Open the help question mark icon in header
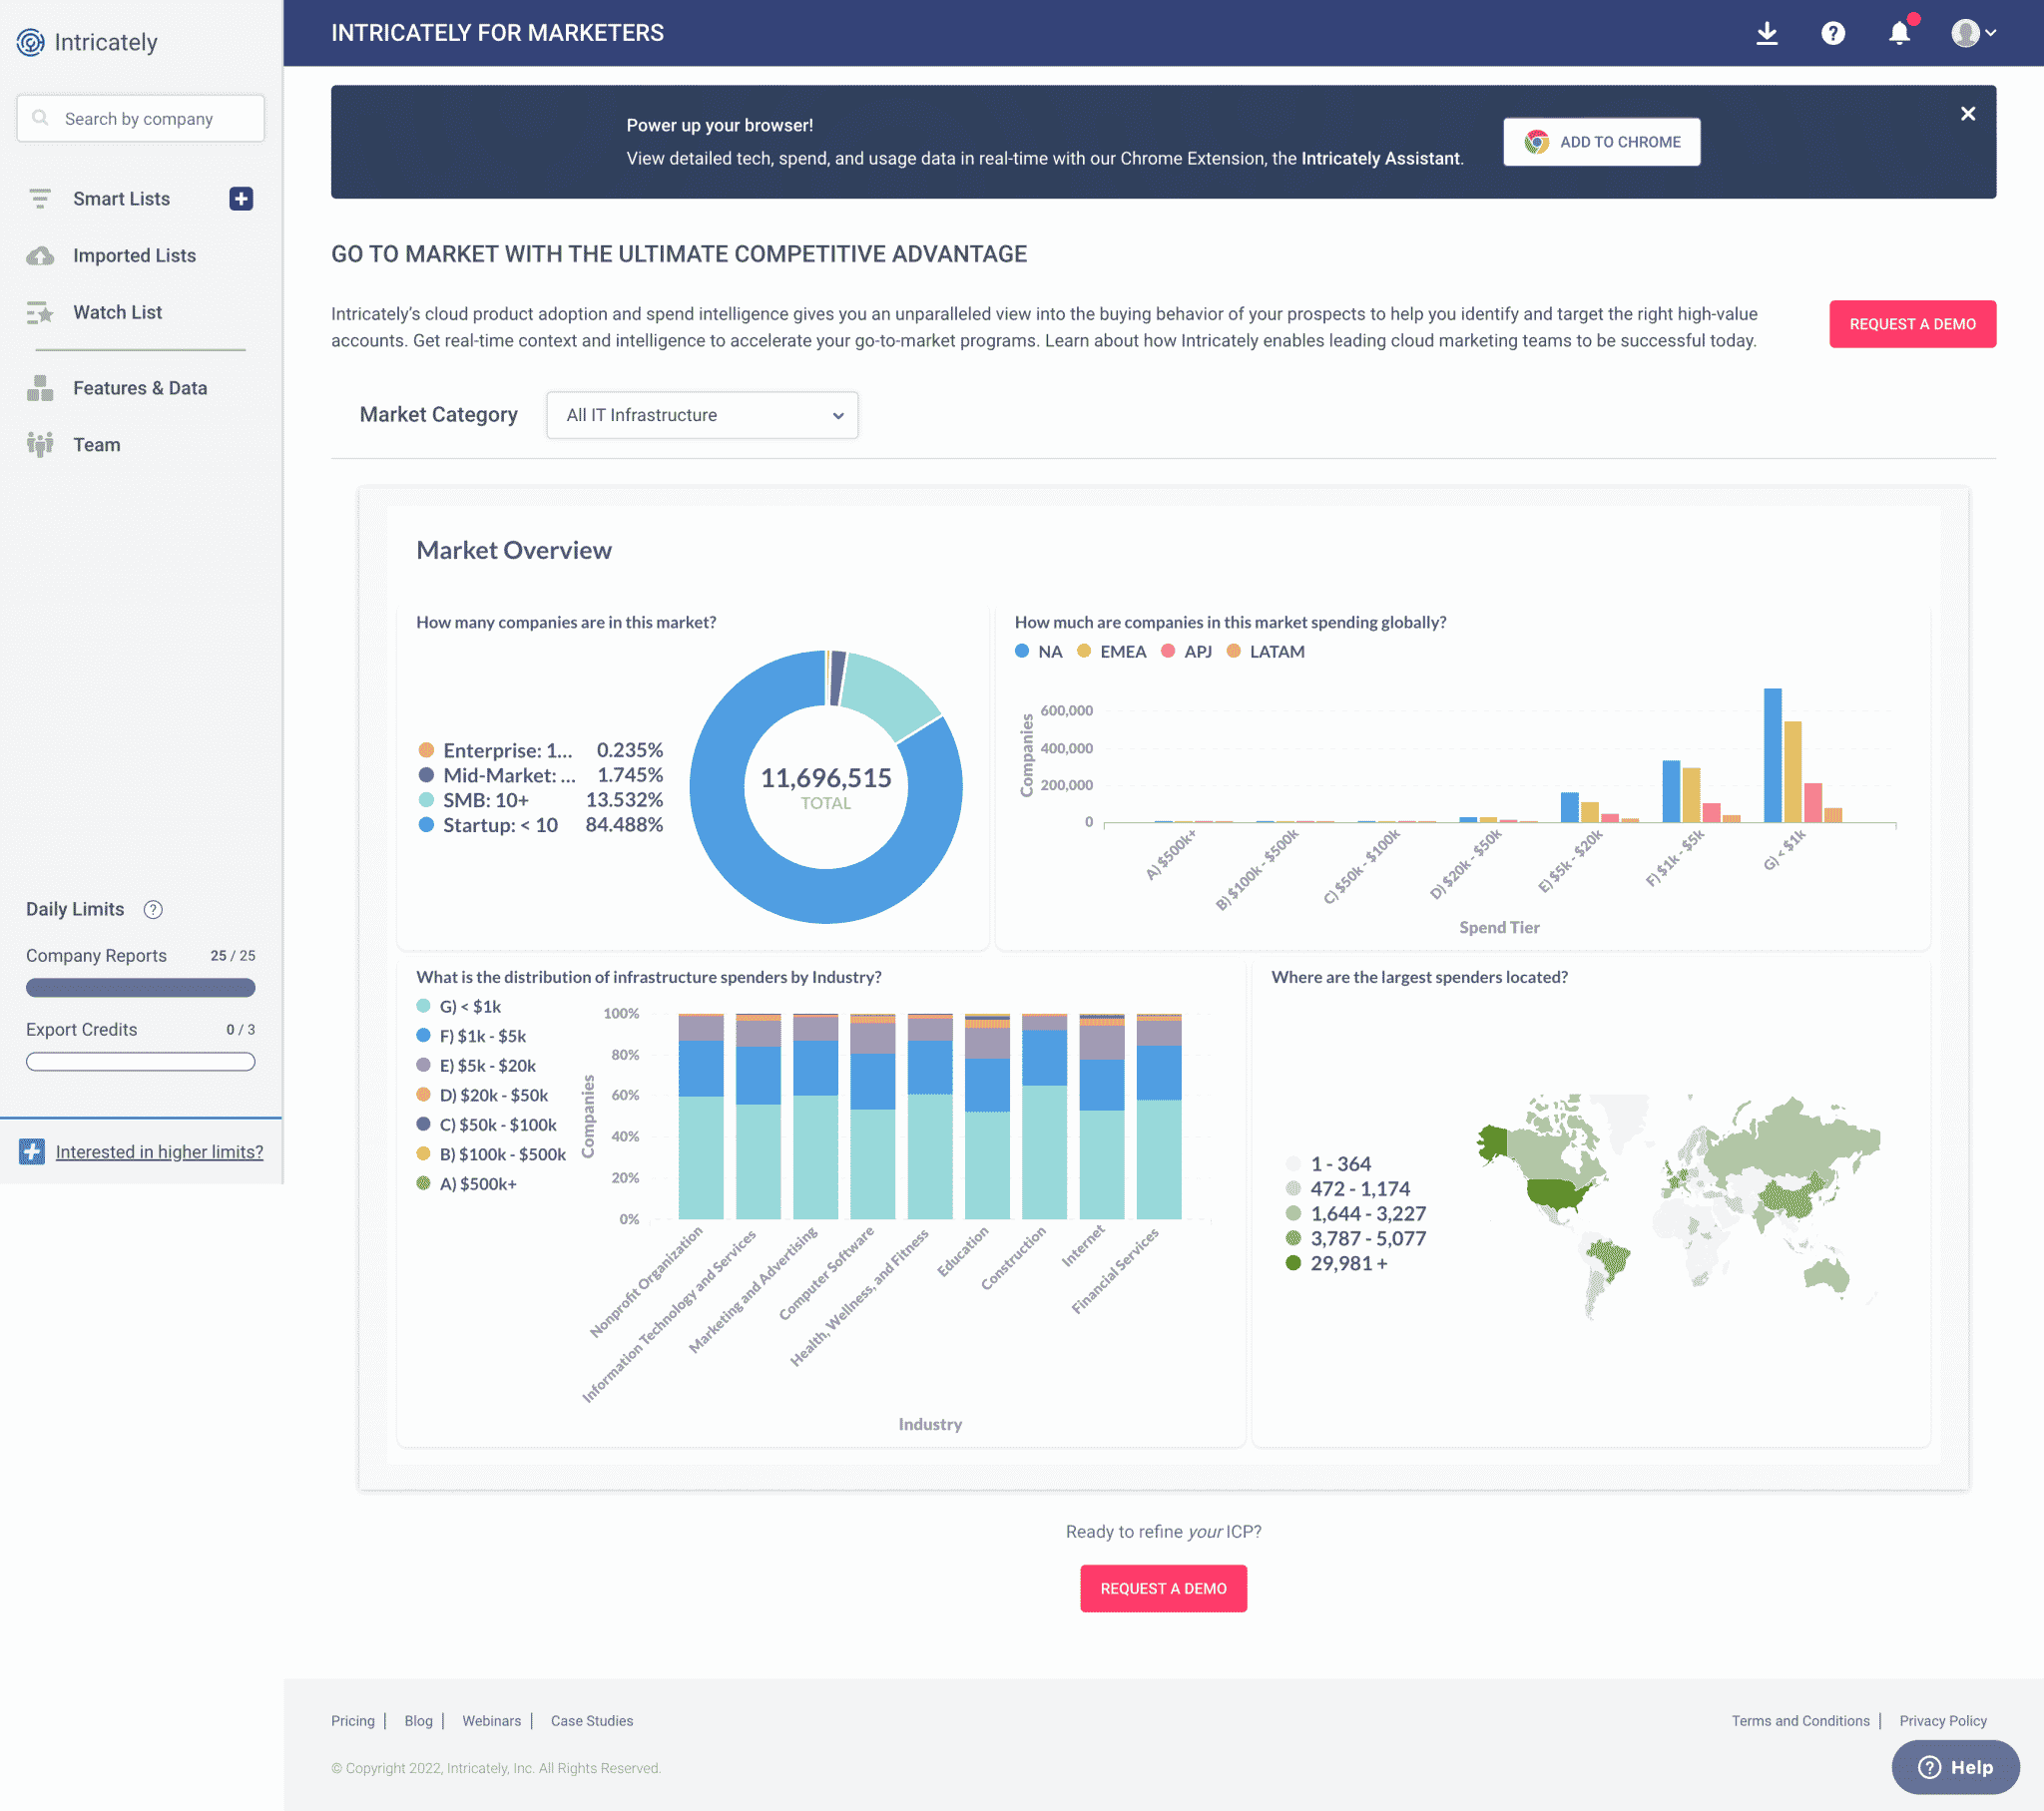This screenshot has height=1811, width=2044. click(x=1833, y=33)
